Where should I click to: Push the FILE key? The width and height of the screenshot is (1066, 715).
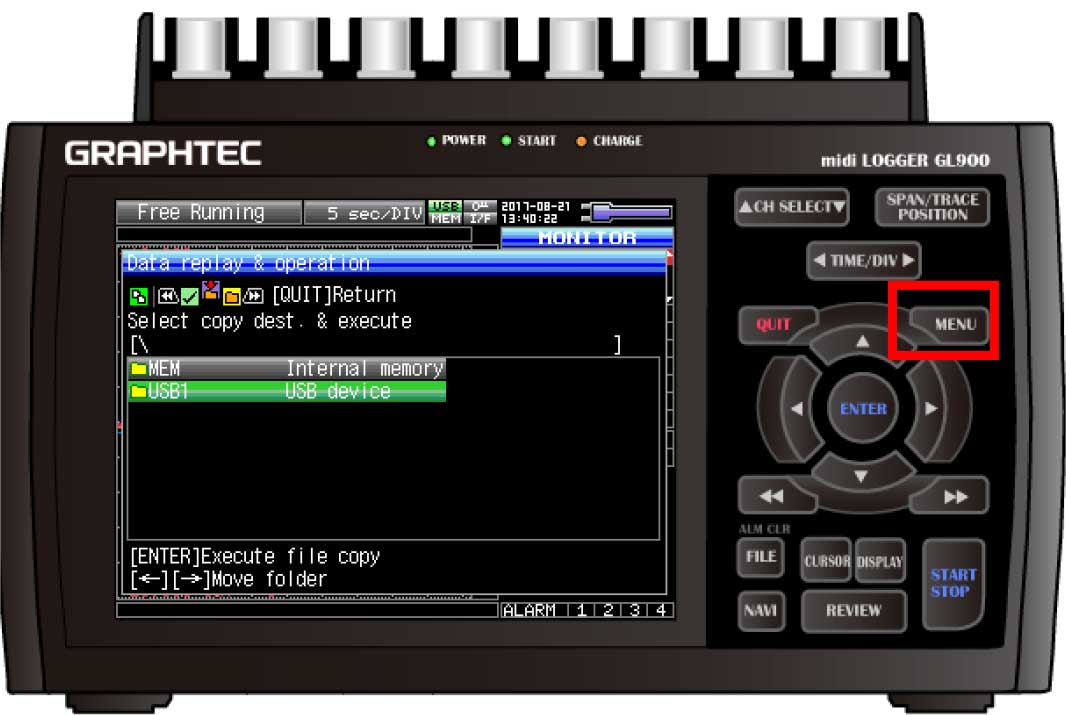point(760,557)
